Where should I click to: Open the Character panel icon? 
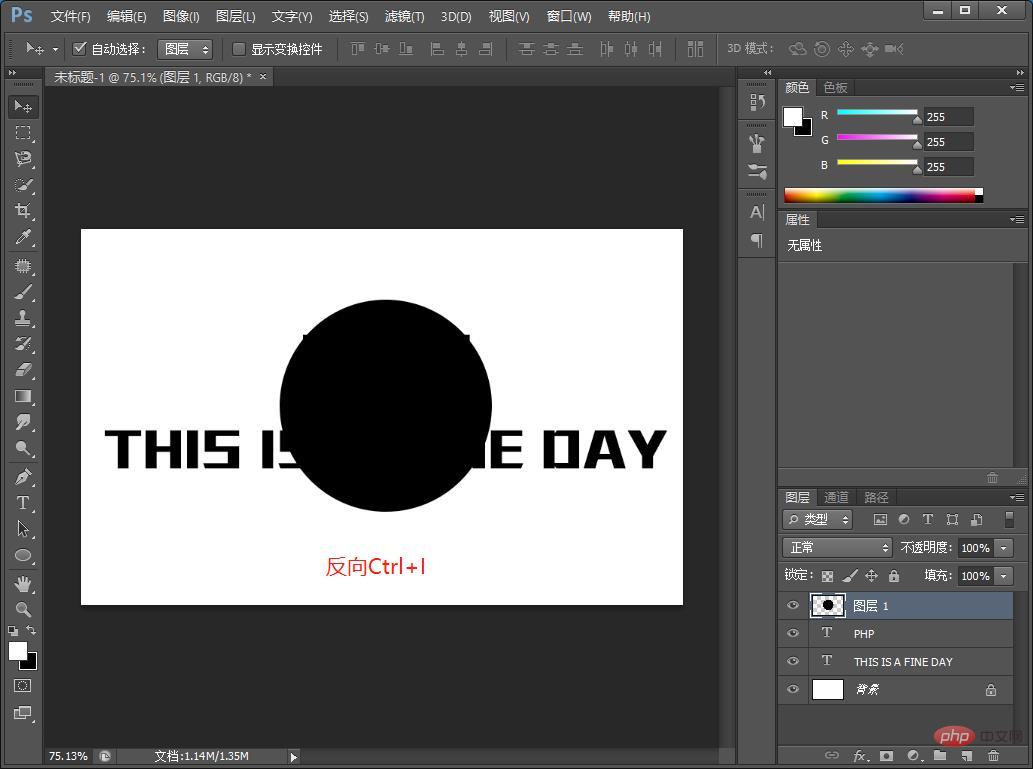coord(757,212)
